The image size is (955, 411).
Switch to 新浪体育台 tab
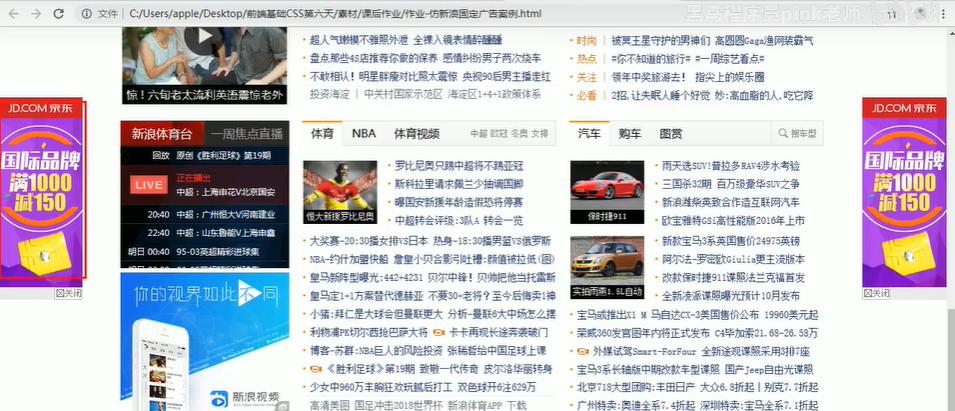pyautogui.click(x=162, y=134)
